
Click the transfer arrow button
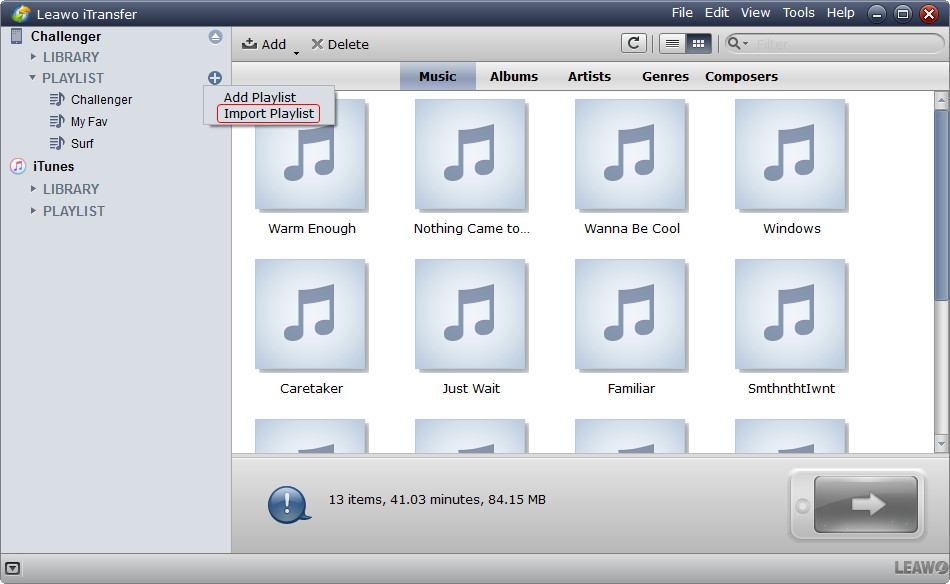click(865, 504)
